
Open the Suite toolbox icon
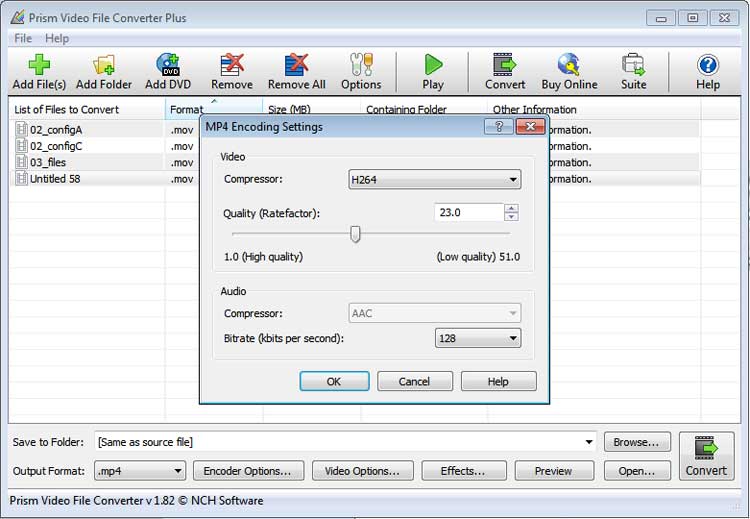(x=633, y=66)
